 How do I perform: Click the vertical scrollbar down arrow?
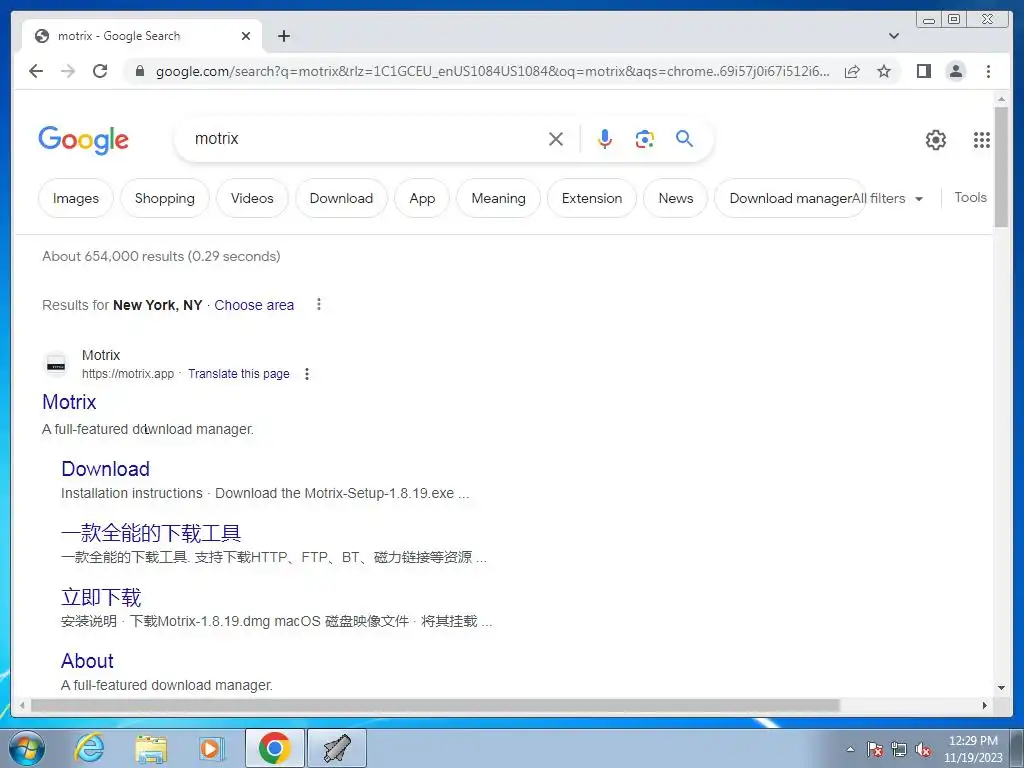click(1001, 688)
